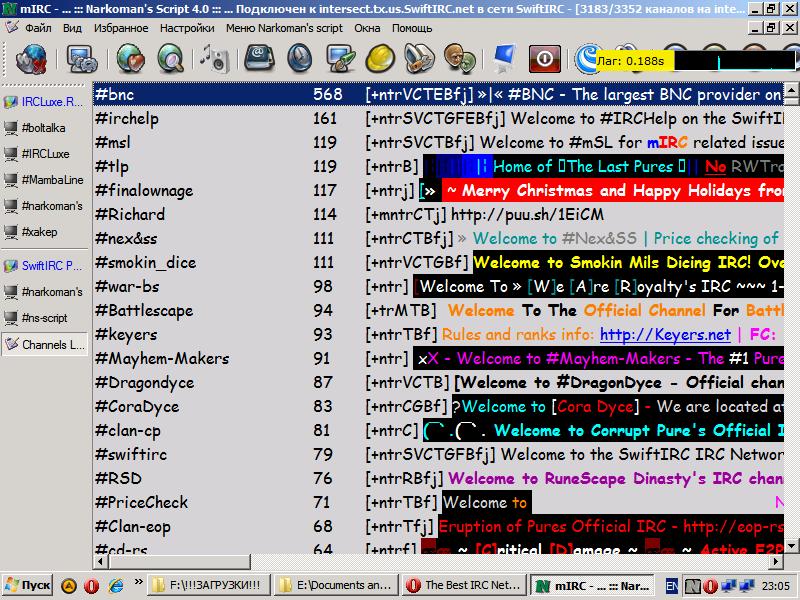
Task: Click the Лаг: 0.188s lag indicator
Action: point(635,61)
